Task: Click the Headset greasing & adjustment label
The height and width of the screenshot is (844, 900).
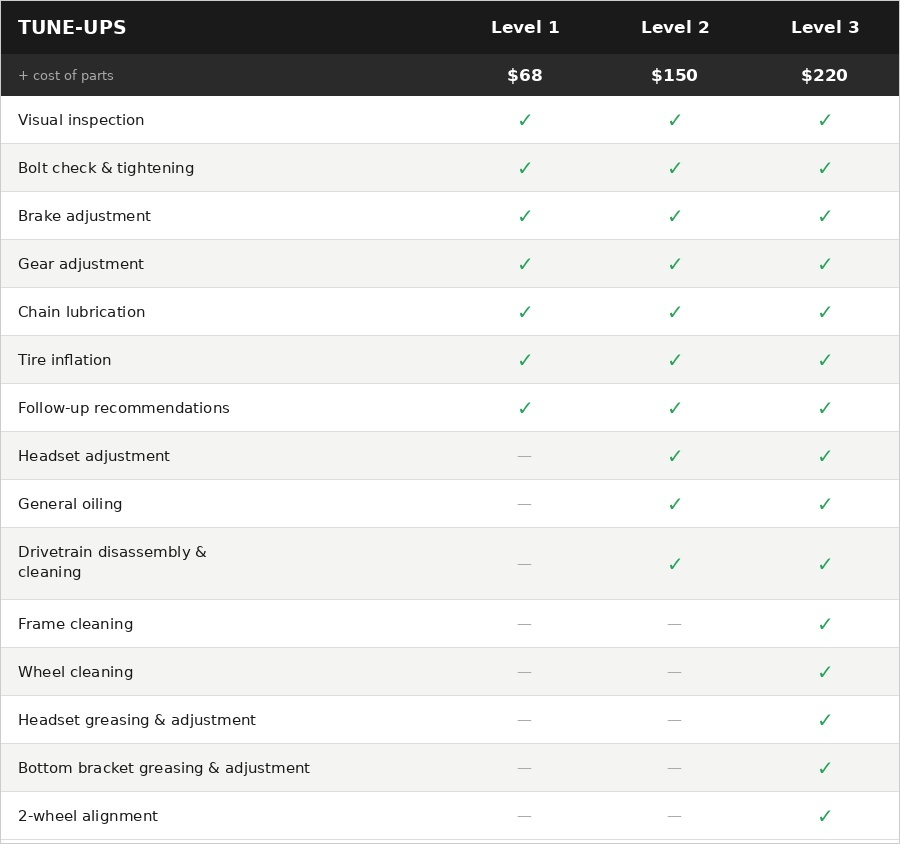Action: [137, 720]
